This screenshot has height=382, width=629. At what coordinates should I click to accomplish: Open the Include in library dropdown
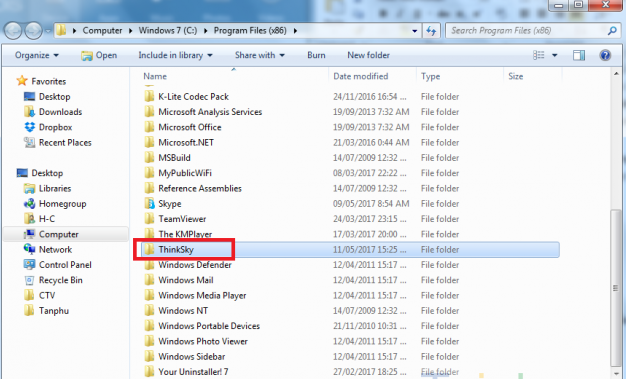pyautogui.click(x=175, y=55)
